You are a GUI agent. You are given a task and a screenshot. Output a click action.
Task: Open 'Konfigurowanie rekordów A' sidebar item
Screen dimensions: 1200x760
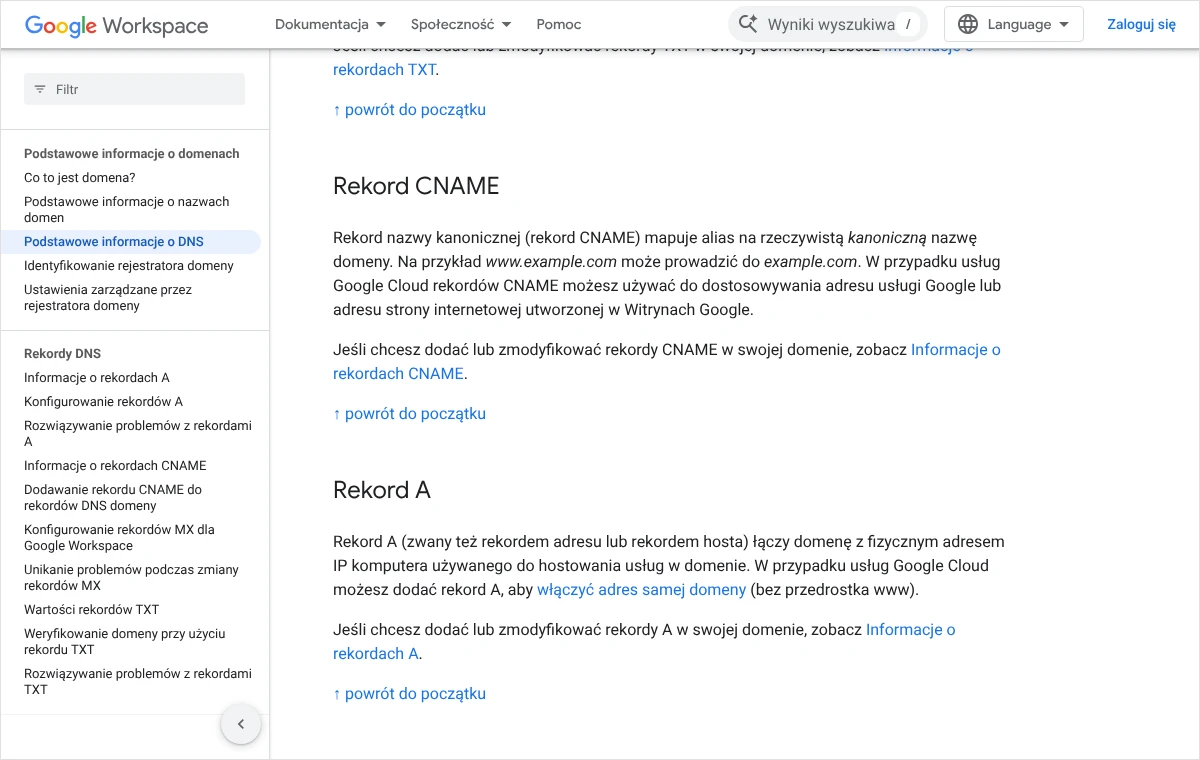(x=104, y=401)
